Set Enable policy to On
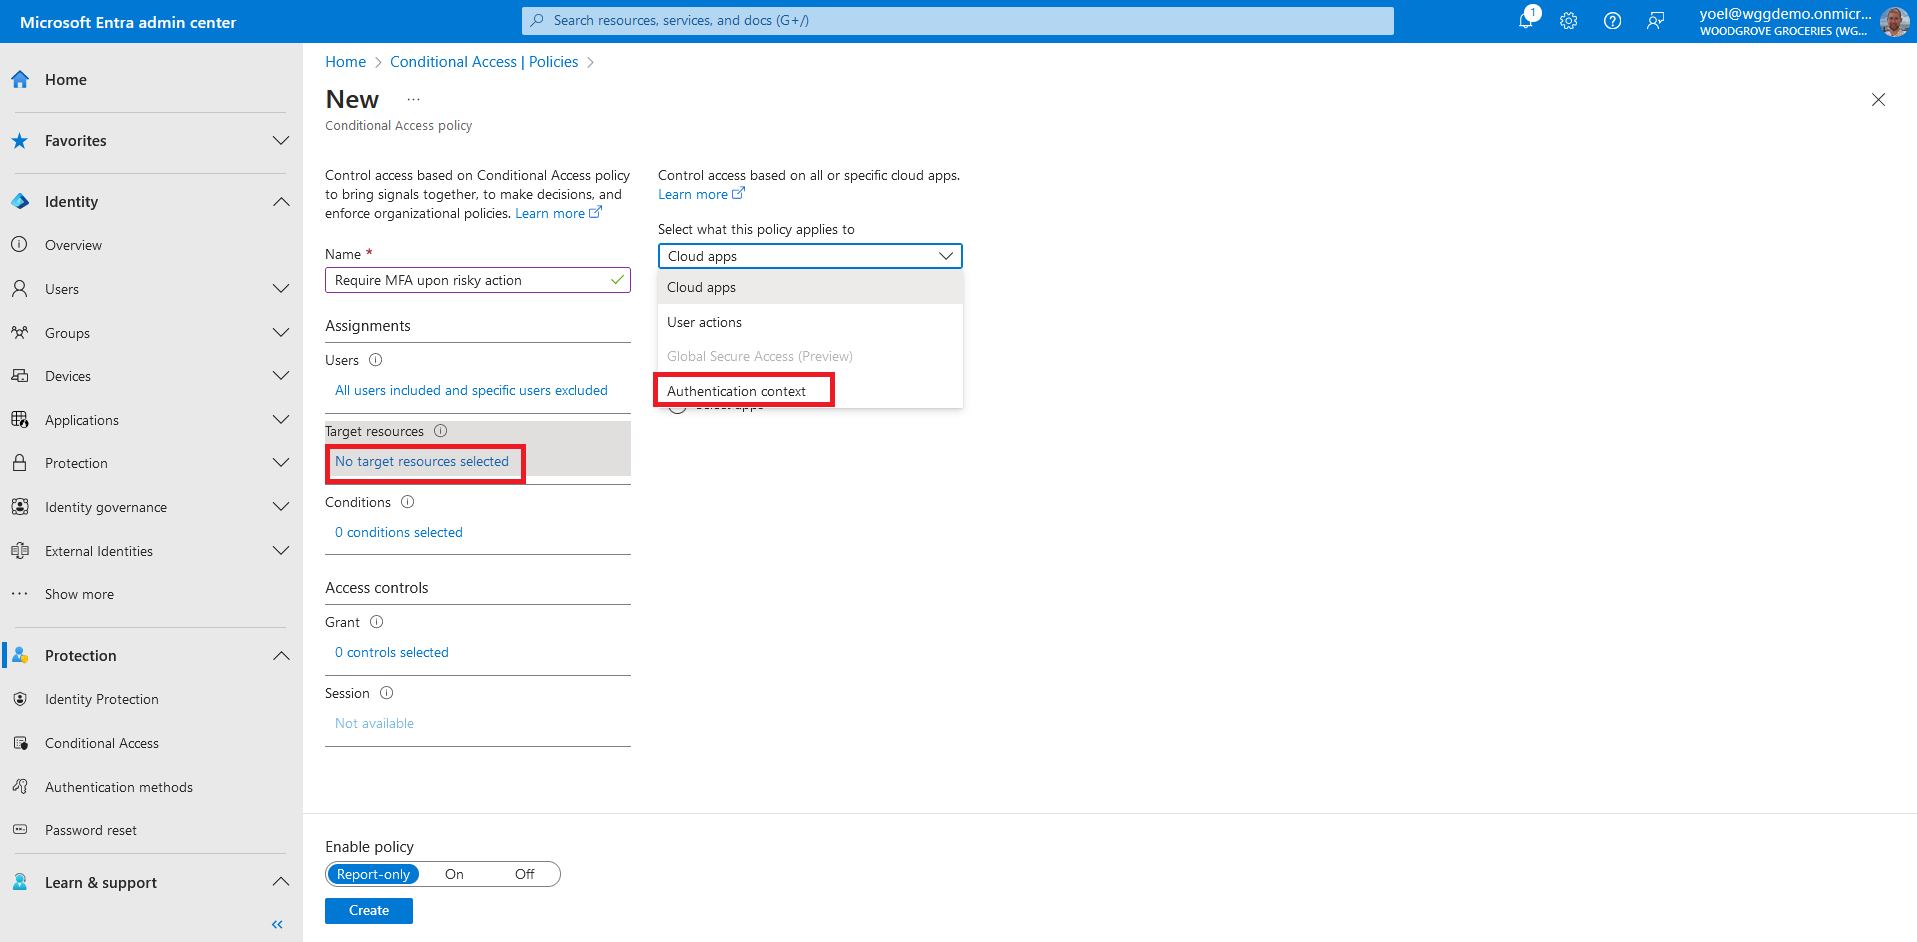Image resolution: width=1917 pixels, height=942 pixels. (454, 874)
